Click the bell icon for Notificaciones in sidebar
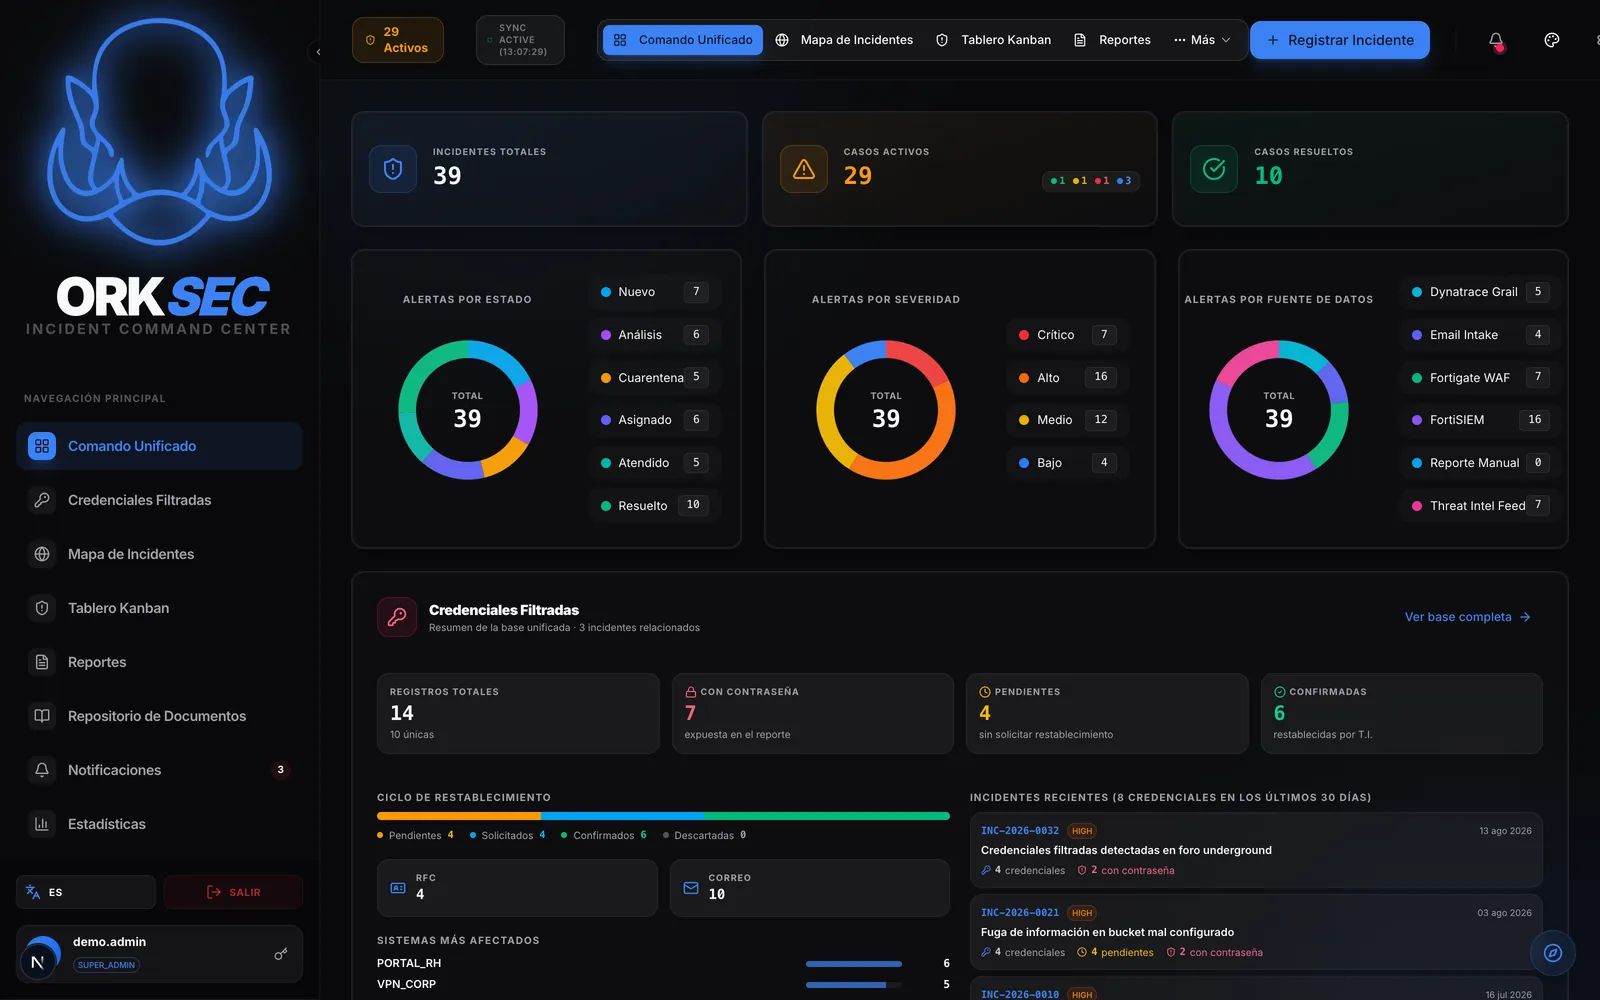This screenshot has height=1000, width=1600. [x=42, y=770]
